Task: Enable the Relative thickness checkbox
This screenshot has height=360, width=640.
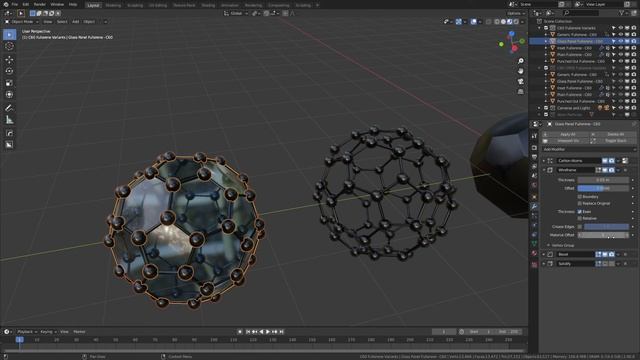Action: [580, 218]
